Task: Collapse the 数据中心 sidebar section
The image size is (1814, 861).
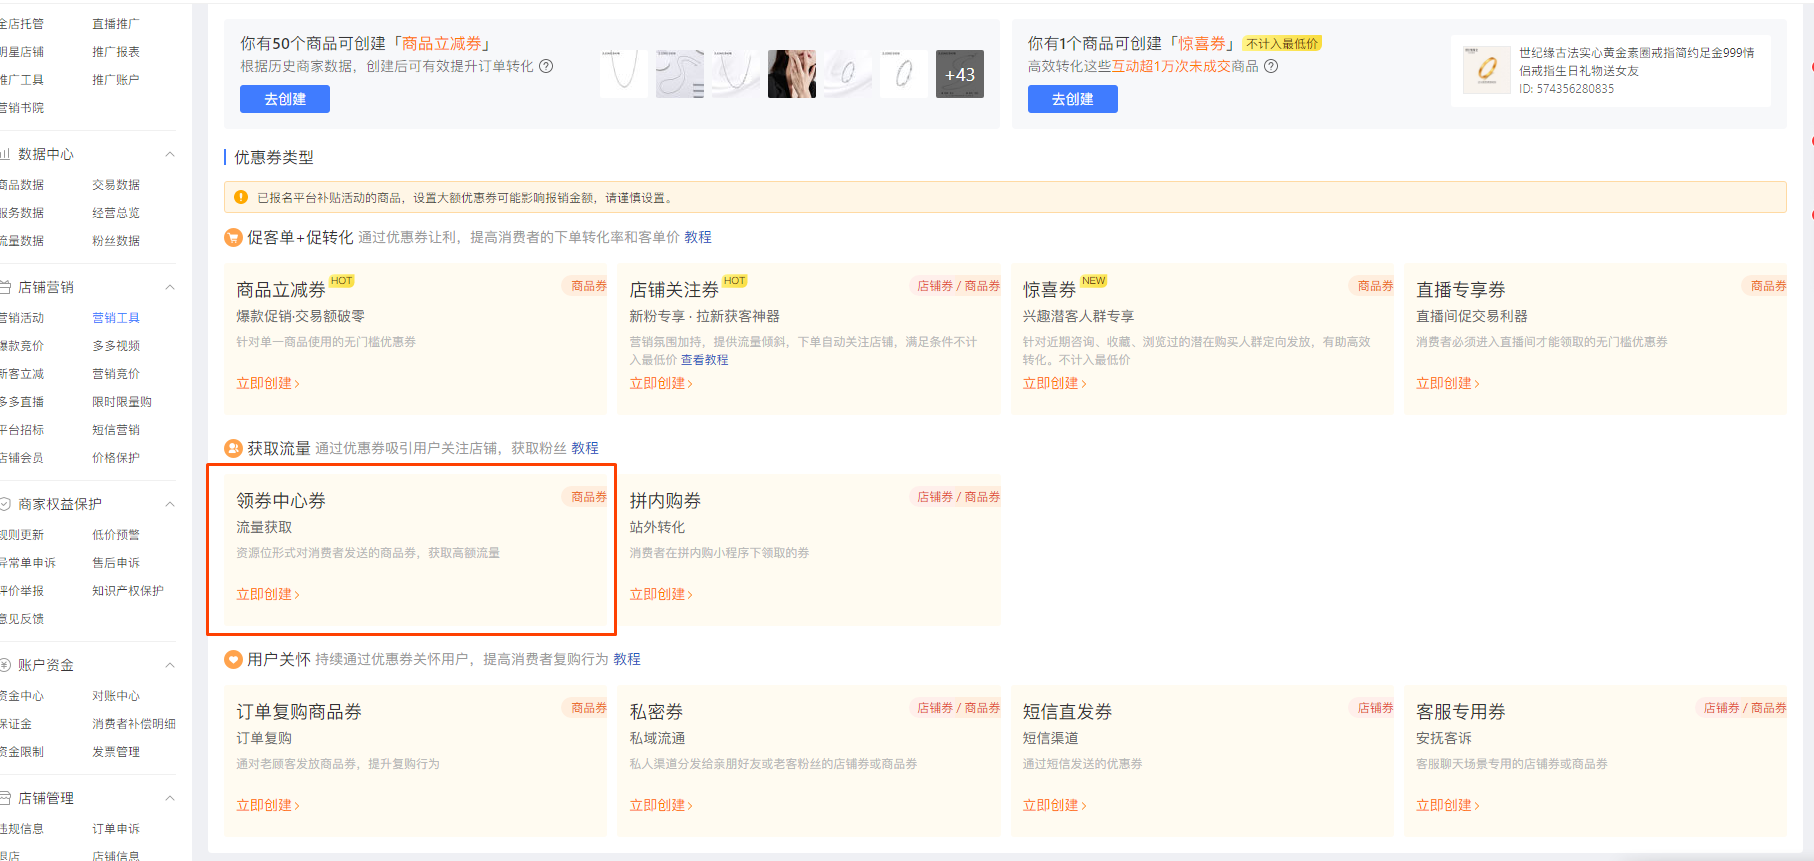Action: (x=170, y=155)
